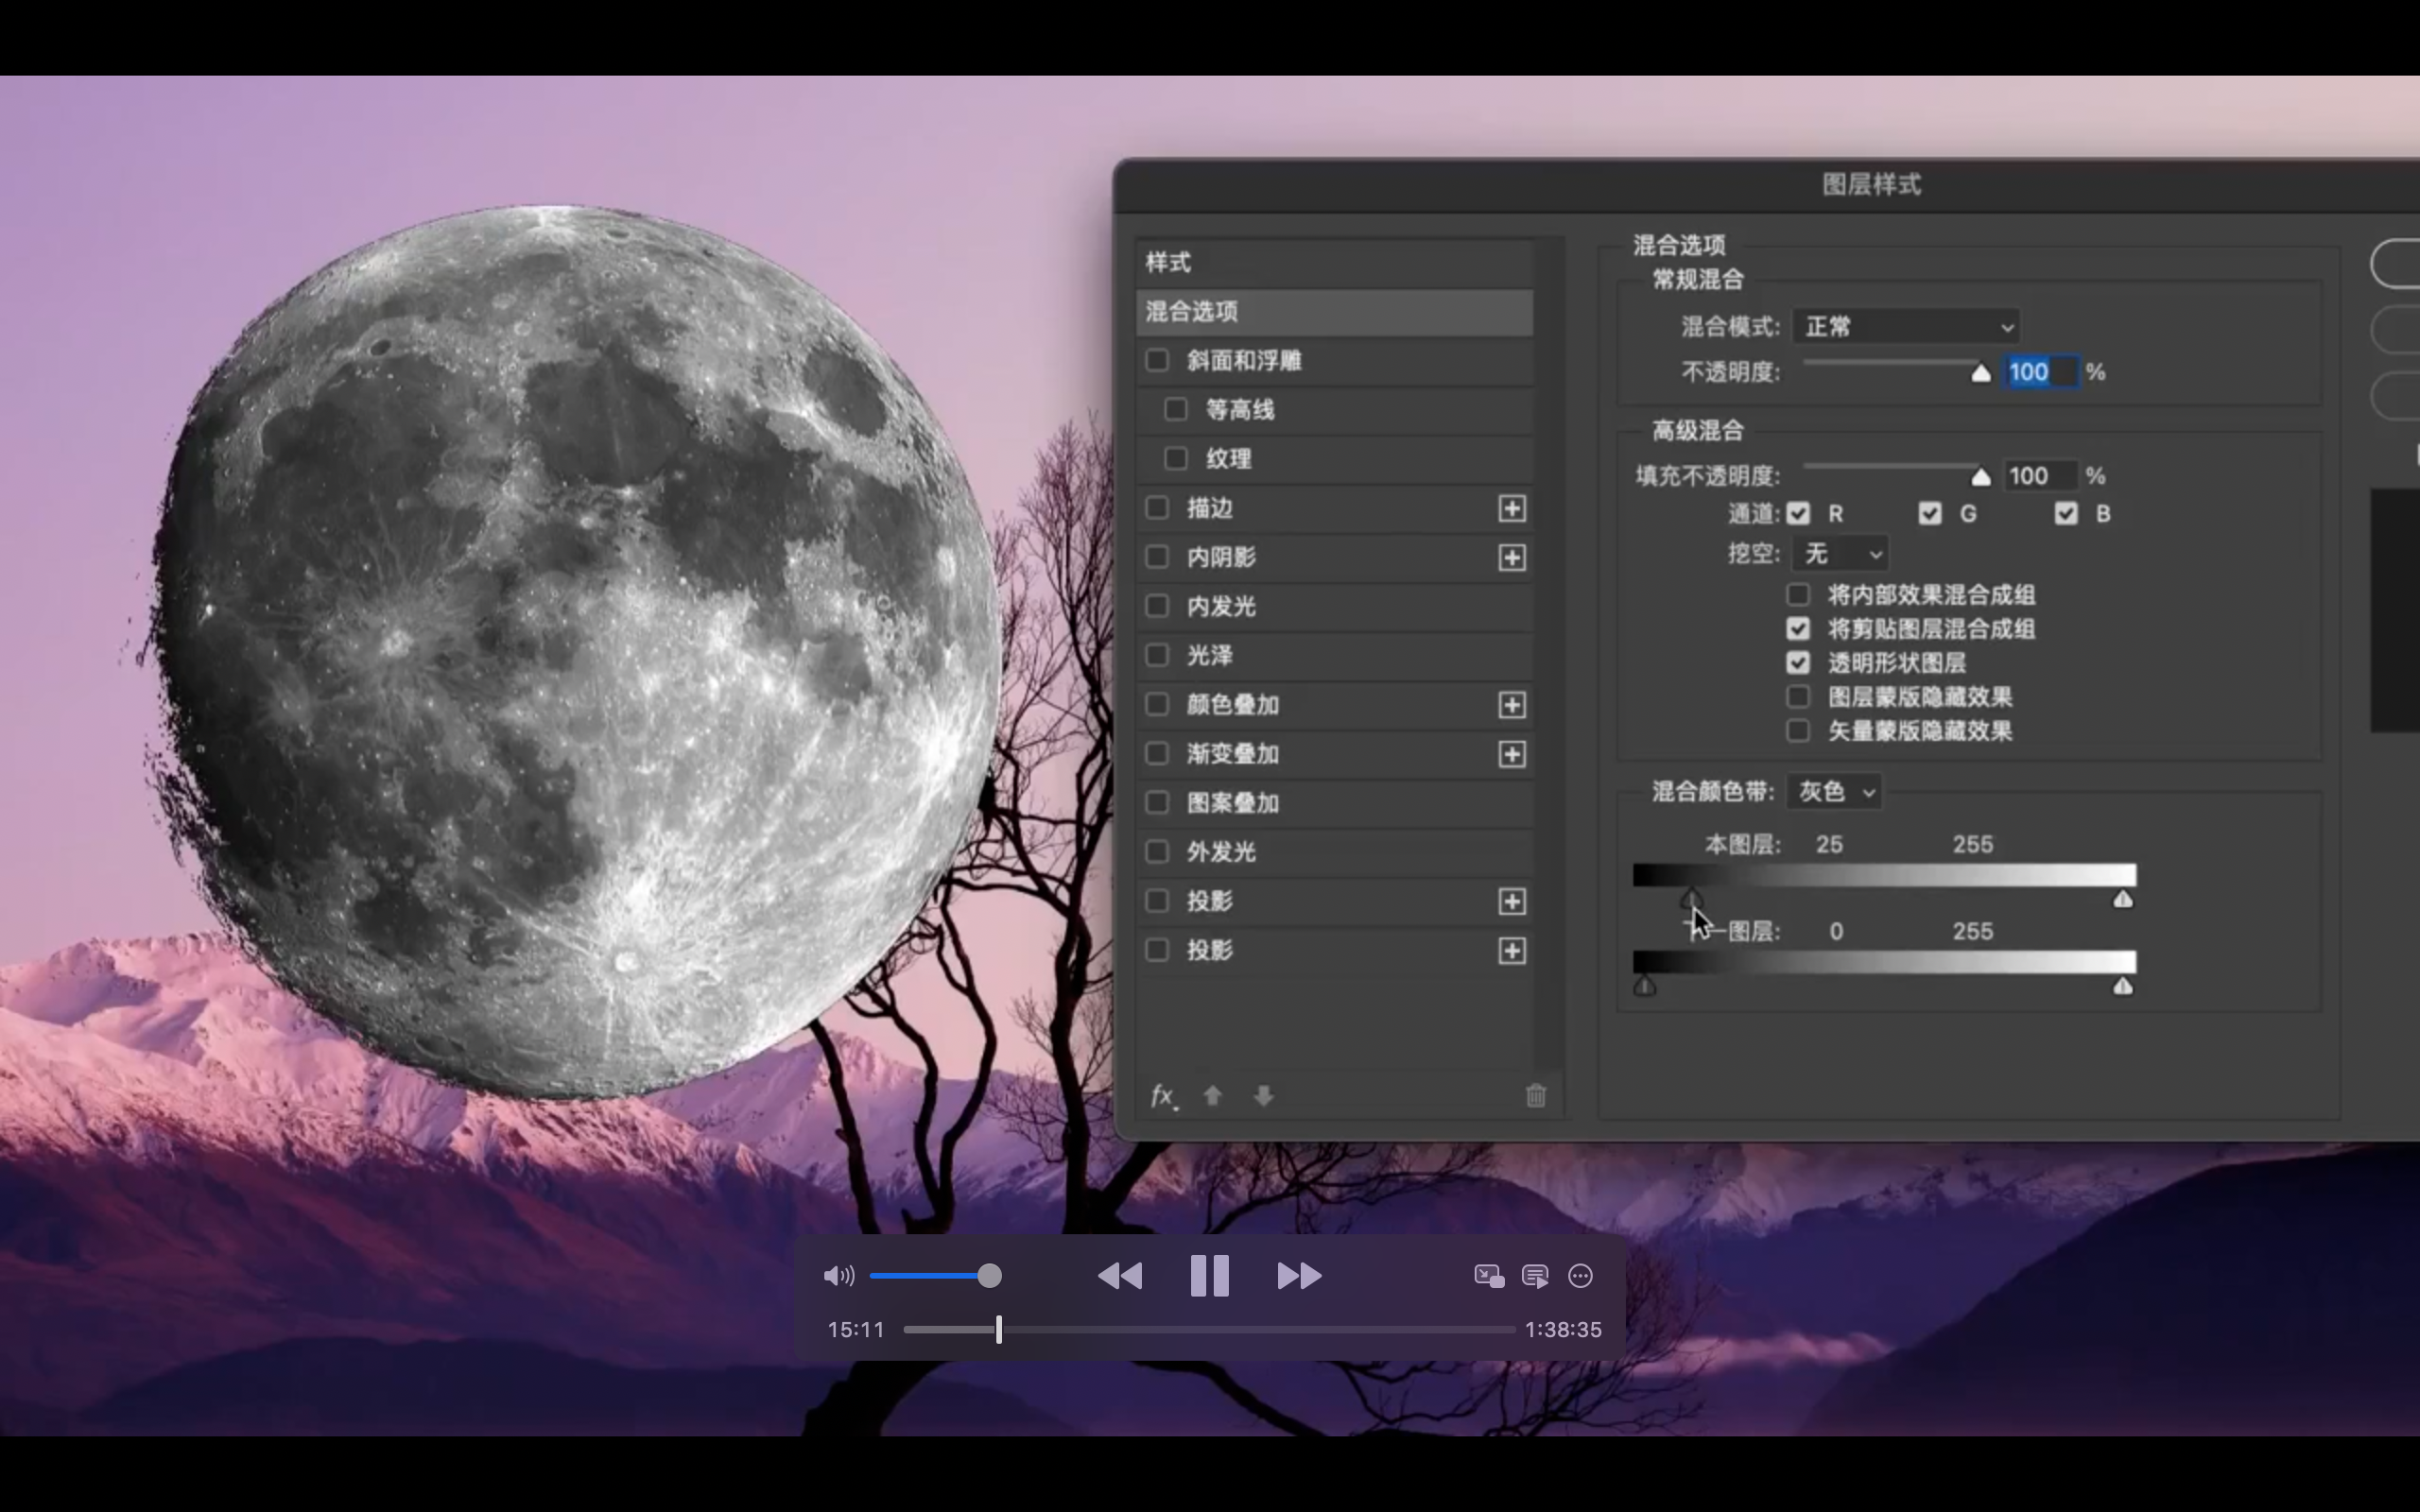Click the player volume speaker icon
This screenshot has height=1512, width=2420.
838,1276
